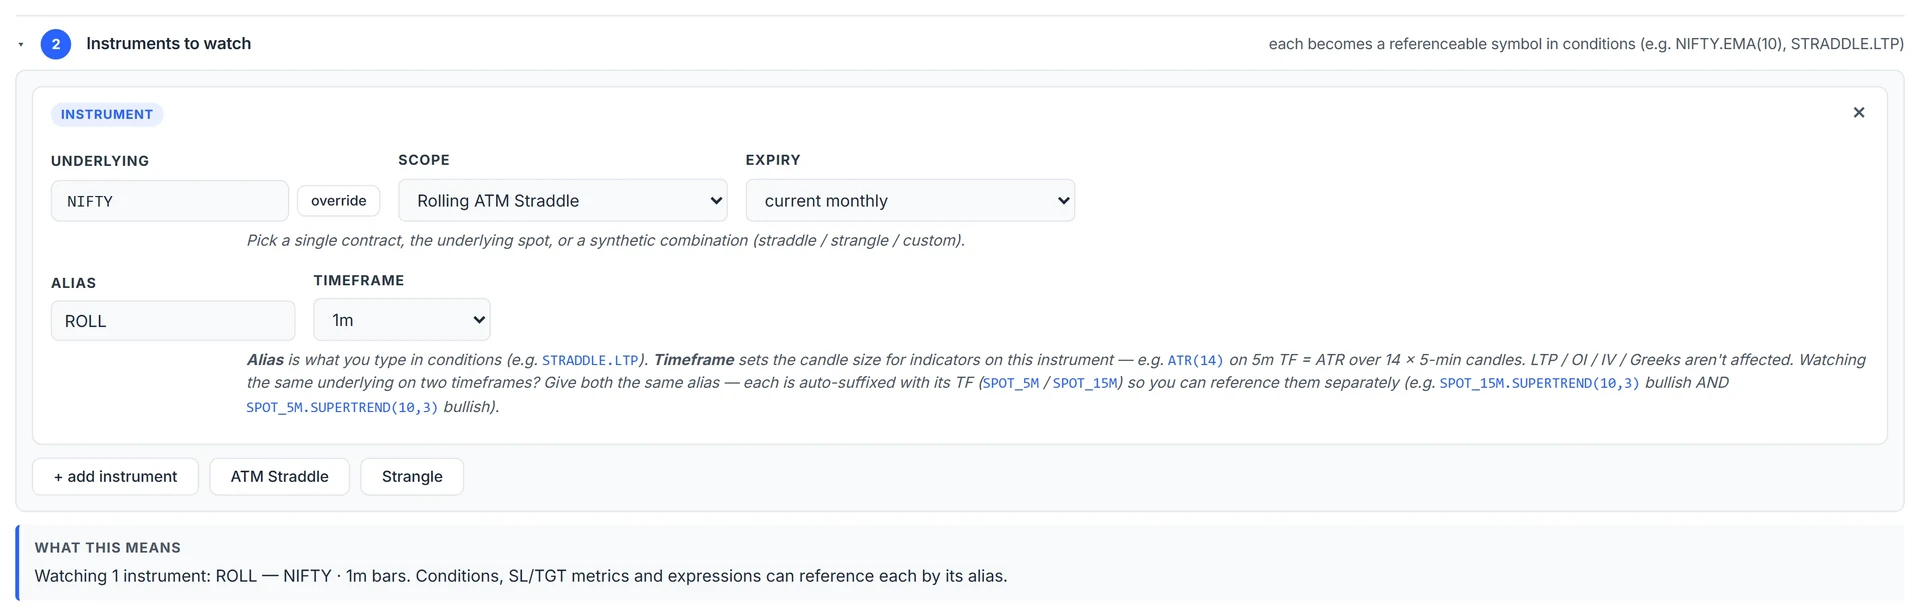Click the Watching 1 instrument summary text
Viewport: 1920px width, 616px height.
point(521,576)
